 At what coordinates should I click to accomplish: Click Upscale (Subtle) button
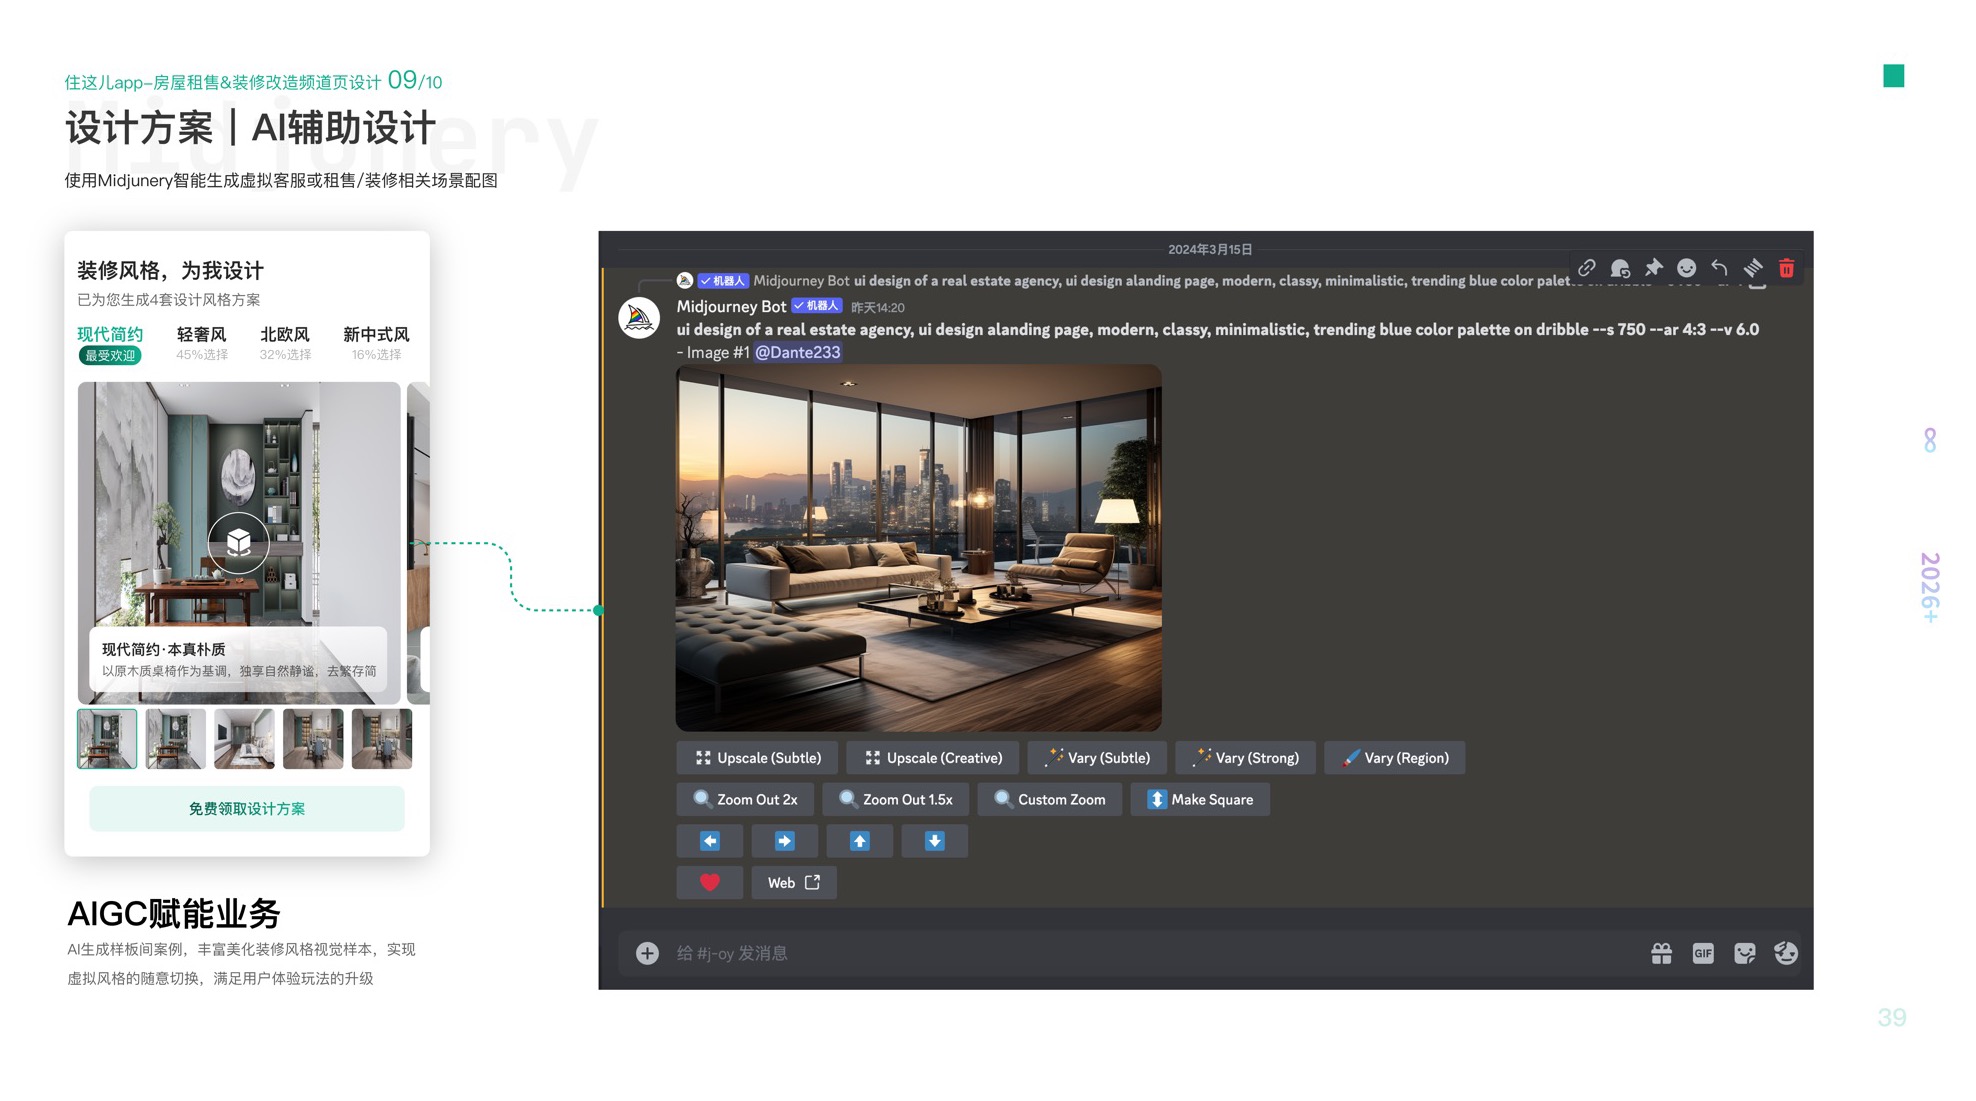(x=758, y=758)
